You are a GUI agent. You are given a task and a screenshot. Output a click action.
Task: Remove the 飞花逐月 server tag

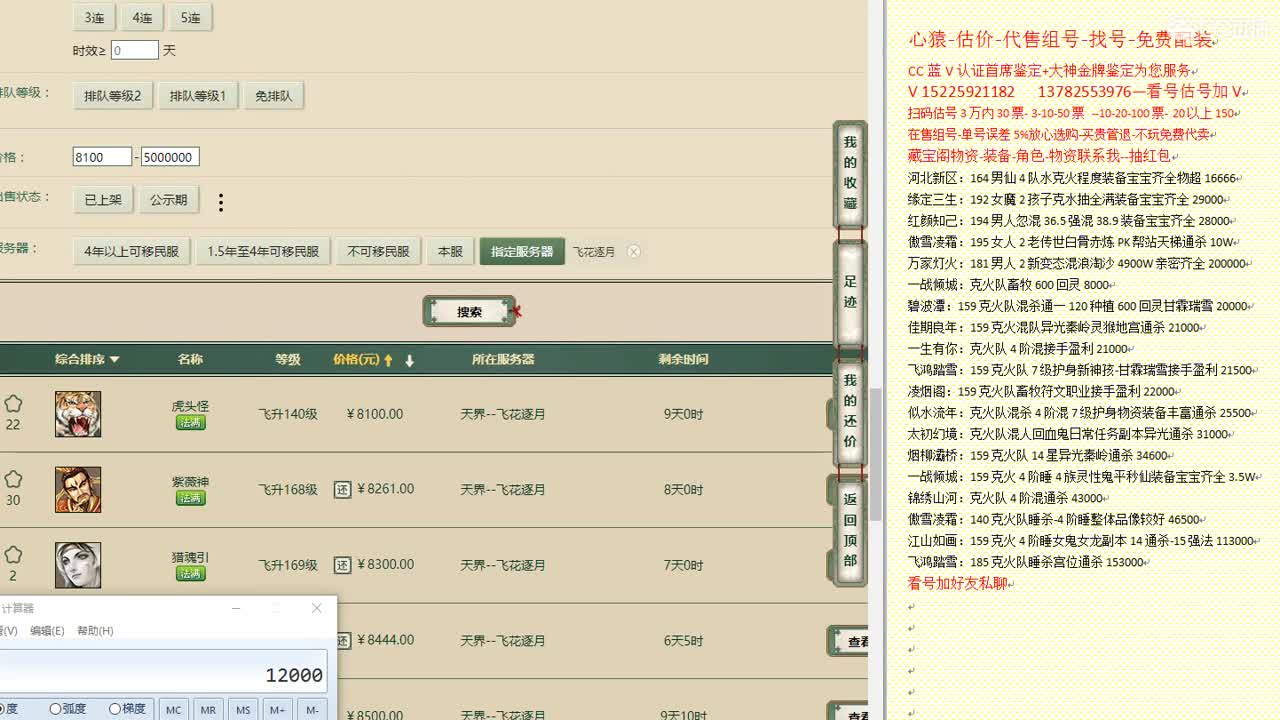click(x=634, y=252)
